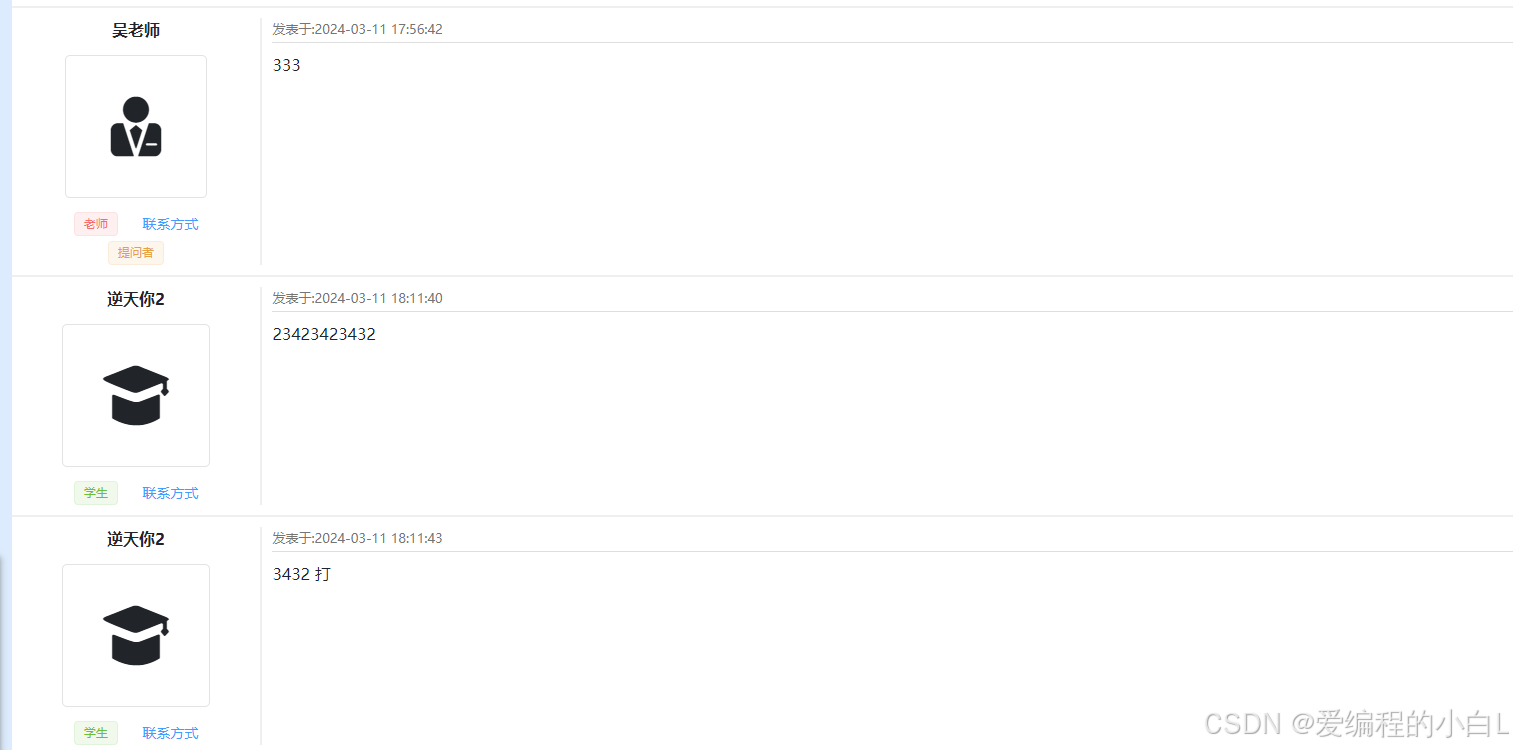Click 吴老师's teacher avatar icon
The height and width of the screenshot is (750, 1513).
[x=136, y=127]
